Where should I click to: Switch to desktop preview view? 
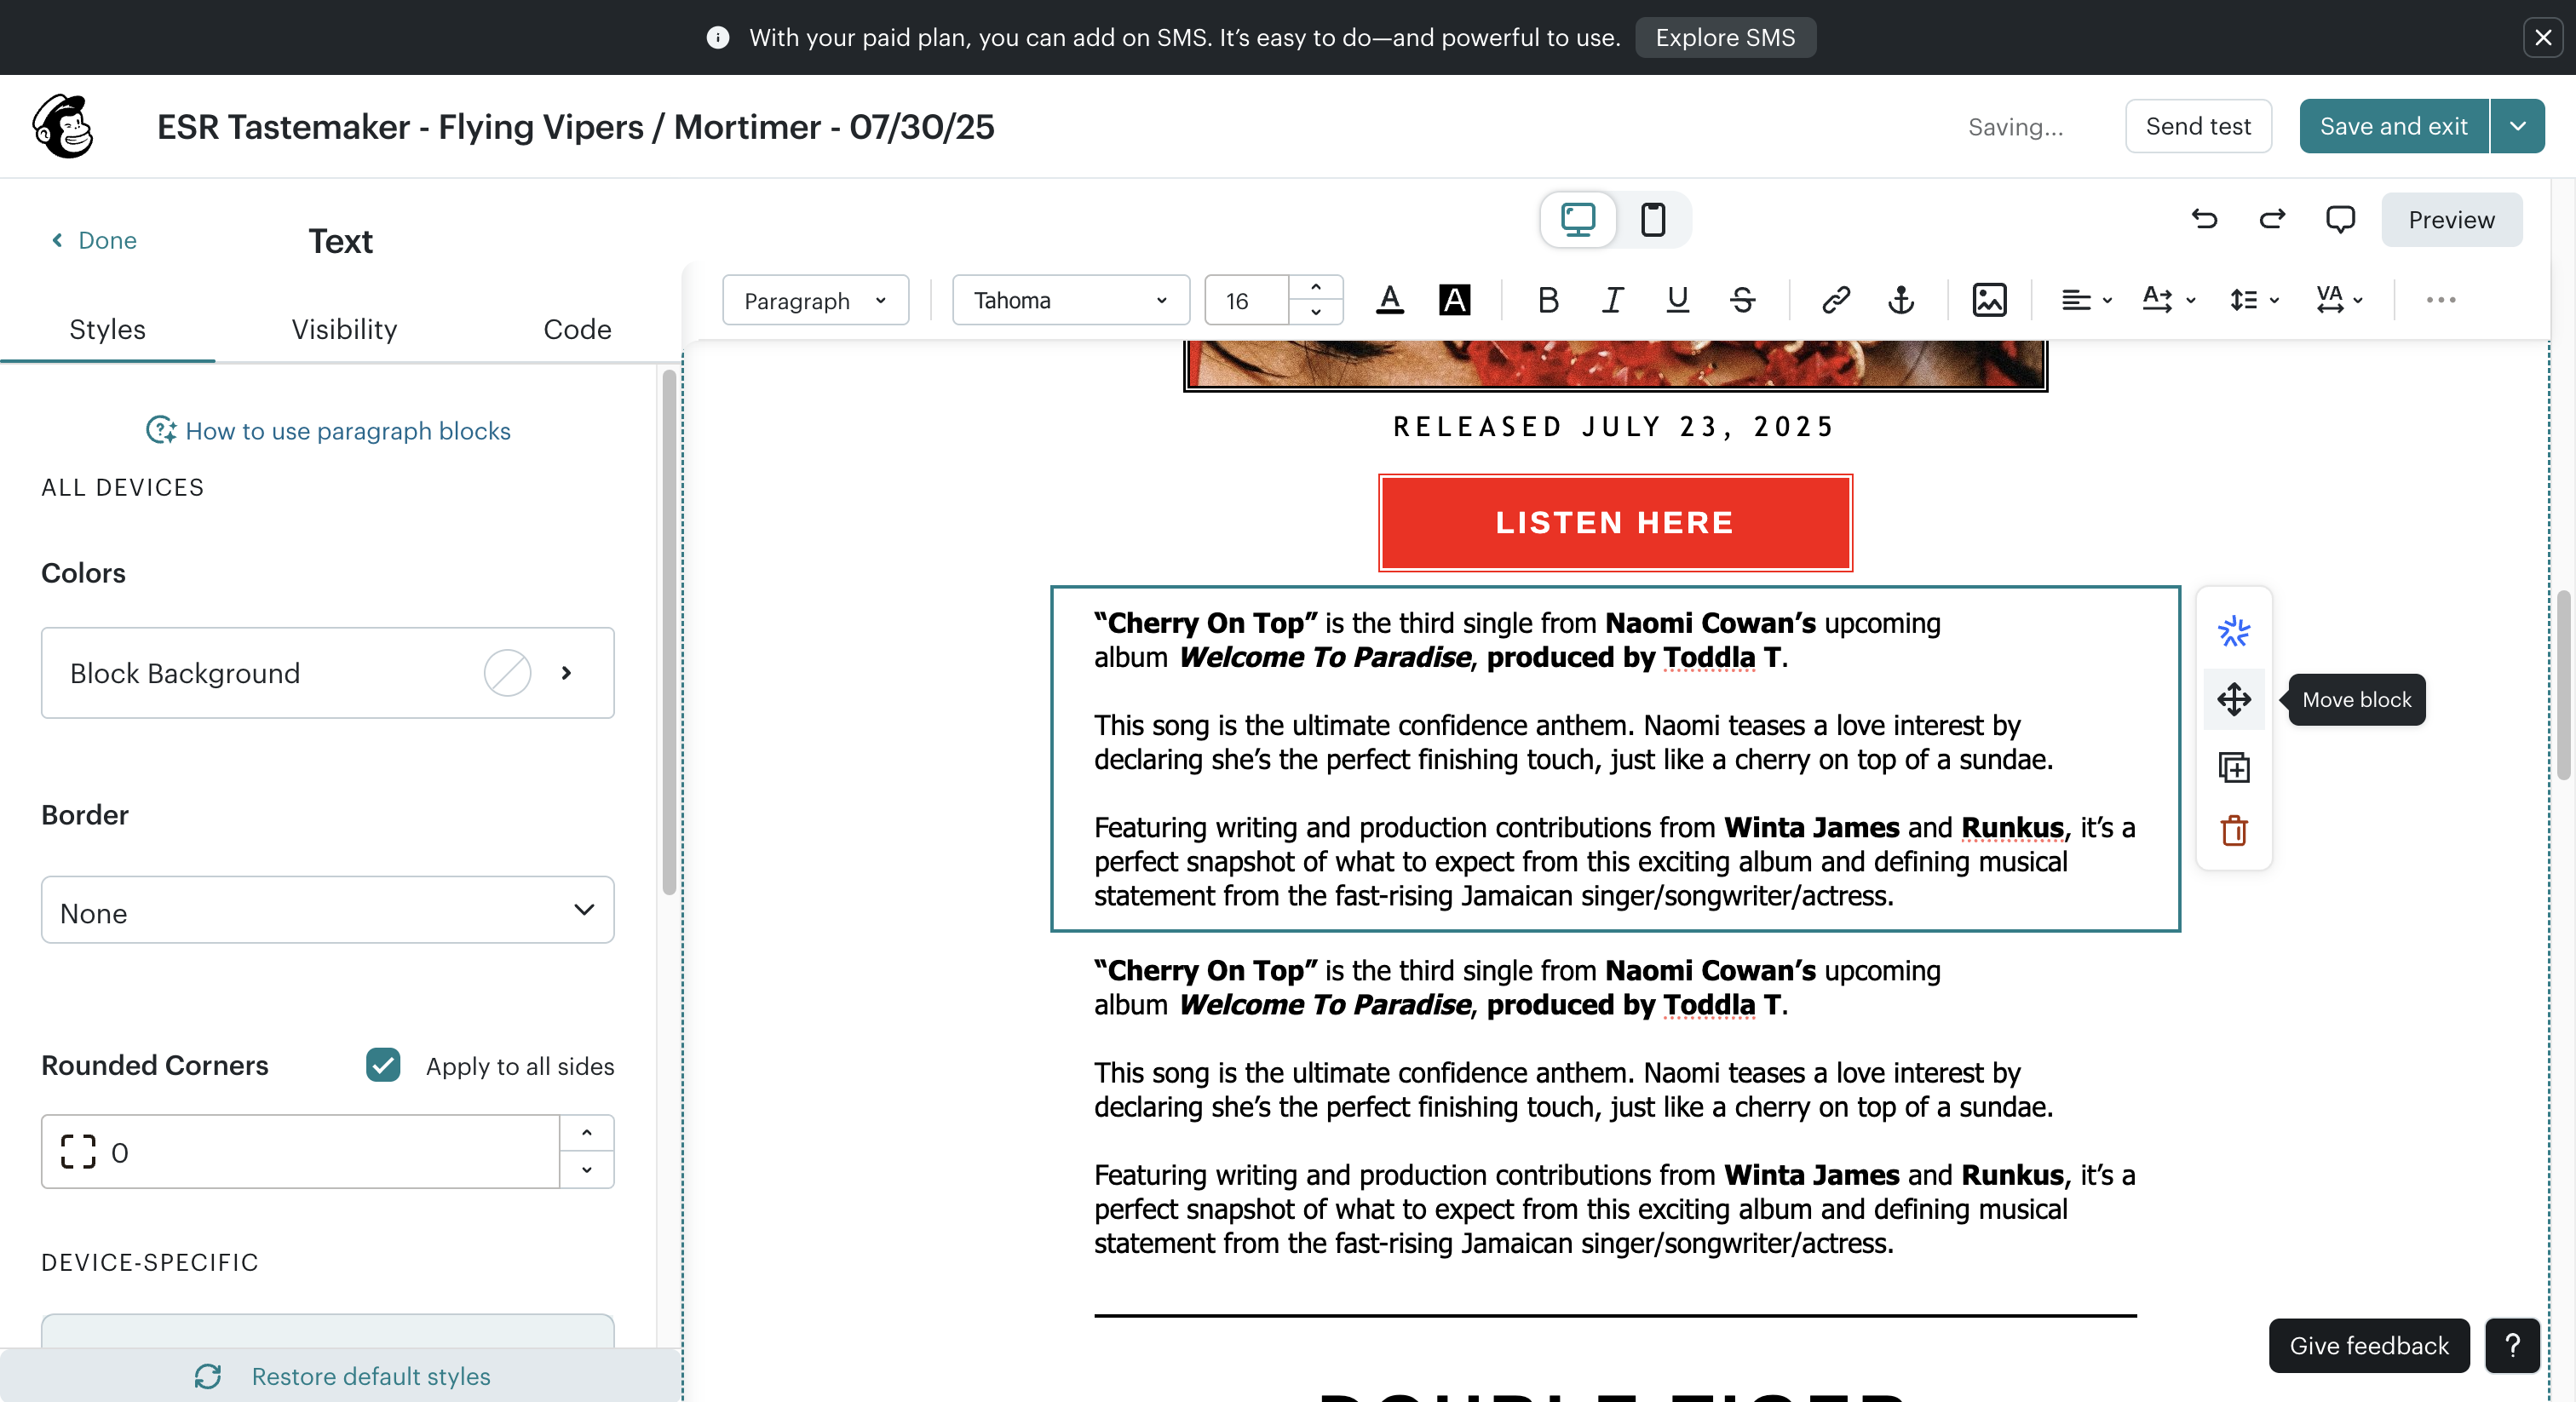[x=1578, y=219]
